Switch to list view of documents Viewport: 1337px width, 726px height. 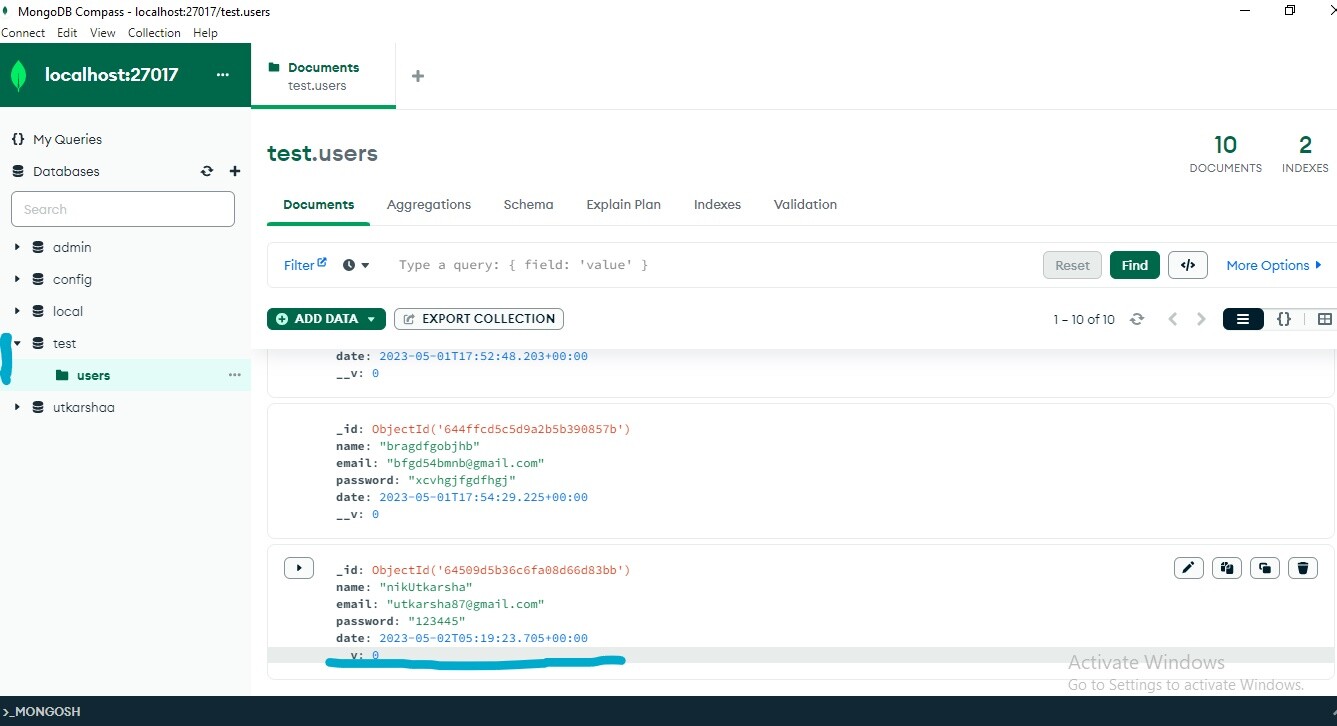coord(1243,319)
